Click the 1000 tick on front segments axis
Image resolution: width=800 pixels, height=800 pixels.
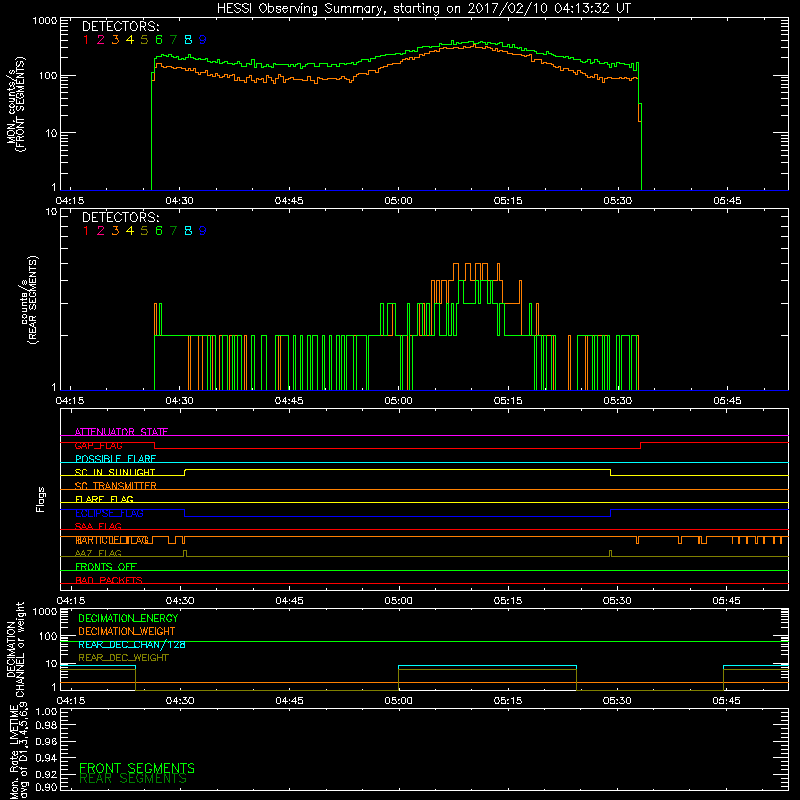point(44,21)
